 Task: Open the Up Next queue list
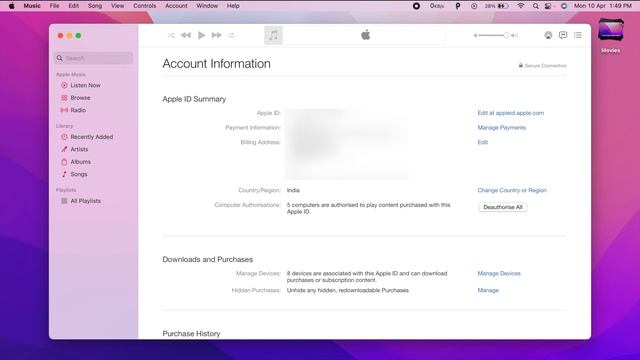point(578,36)
